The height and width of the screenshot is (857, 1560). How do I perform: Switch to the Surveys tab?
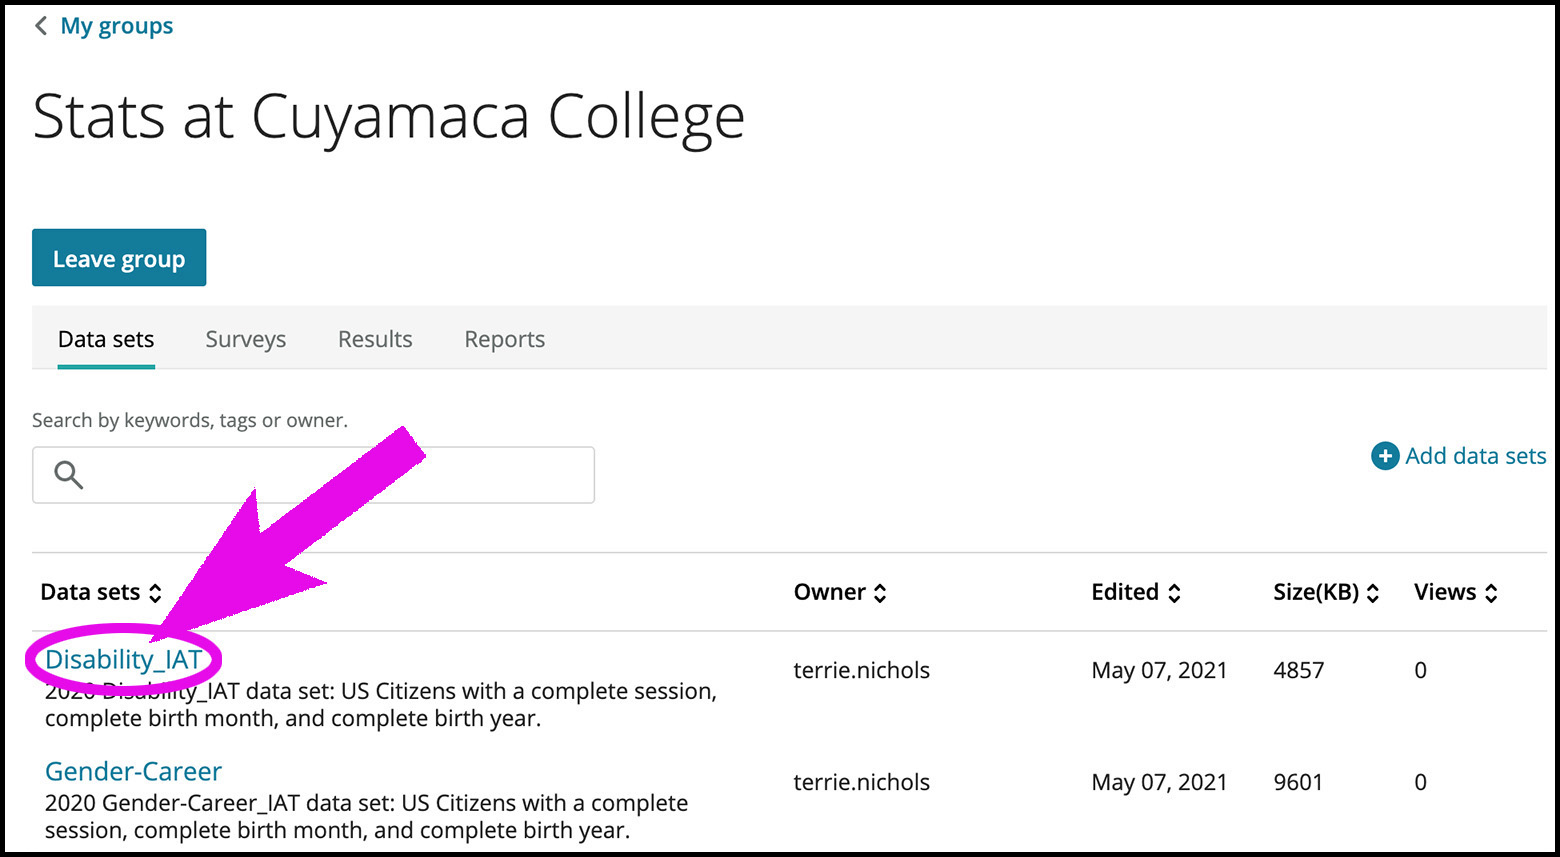tap(246, 340)
